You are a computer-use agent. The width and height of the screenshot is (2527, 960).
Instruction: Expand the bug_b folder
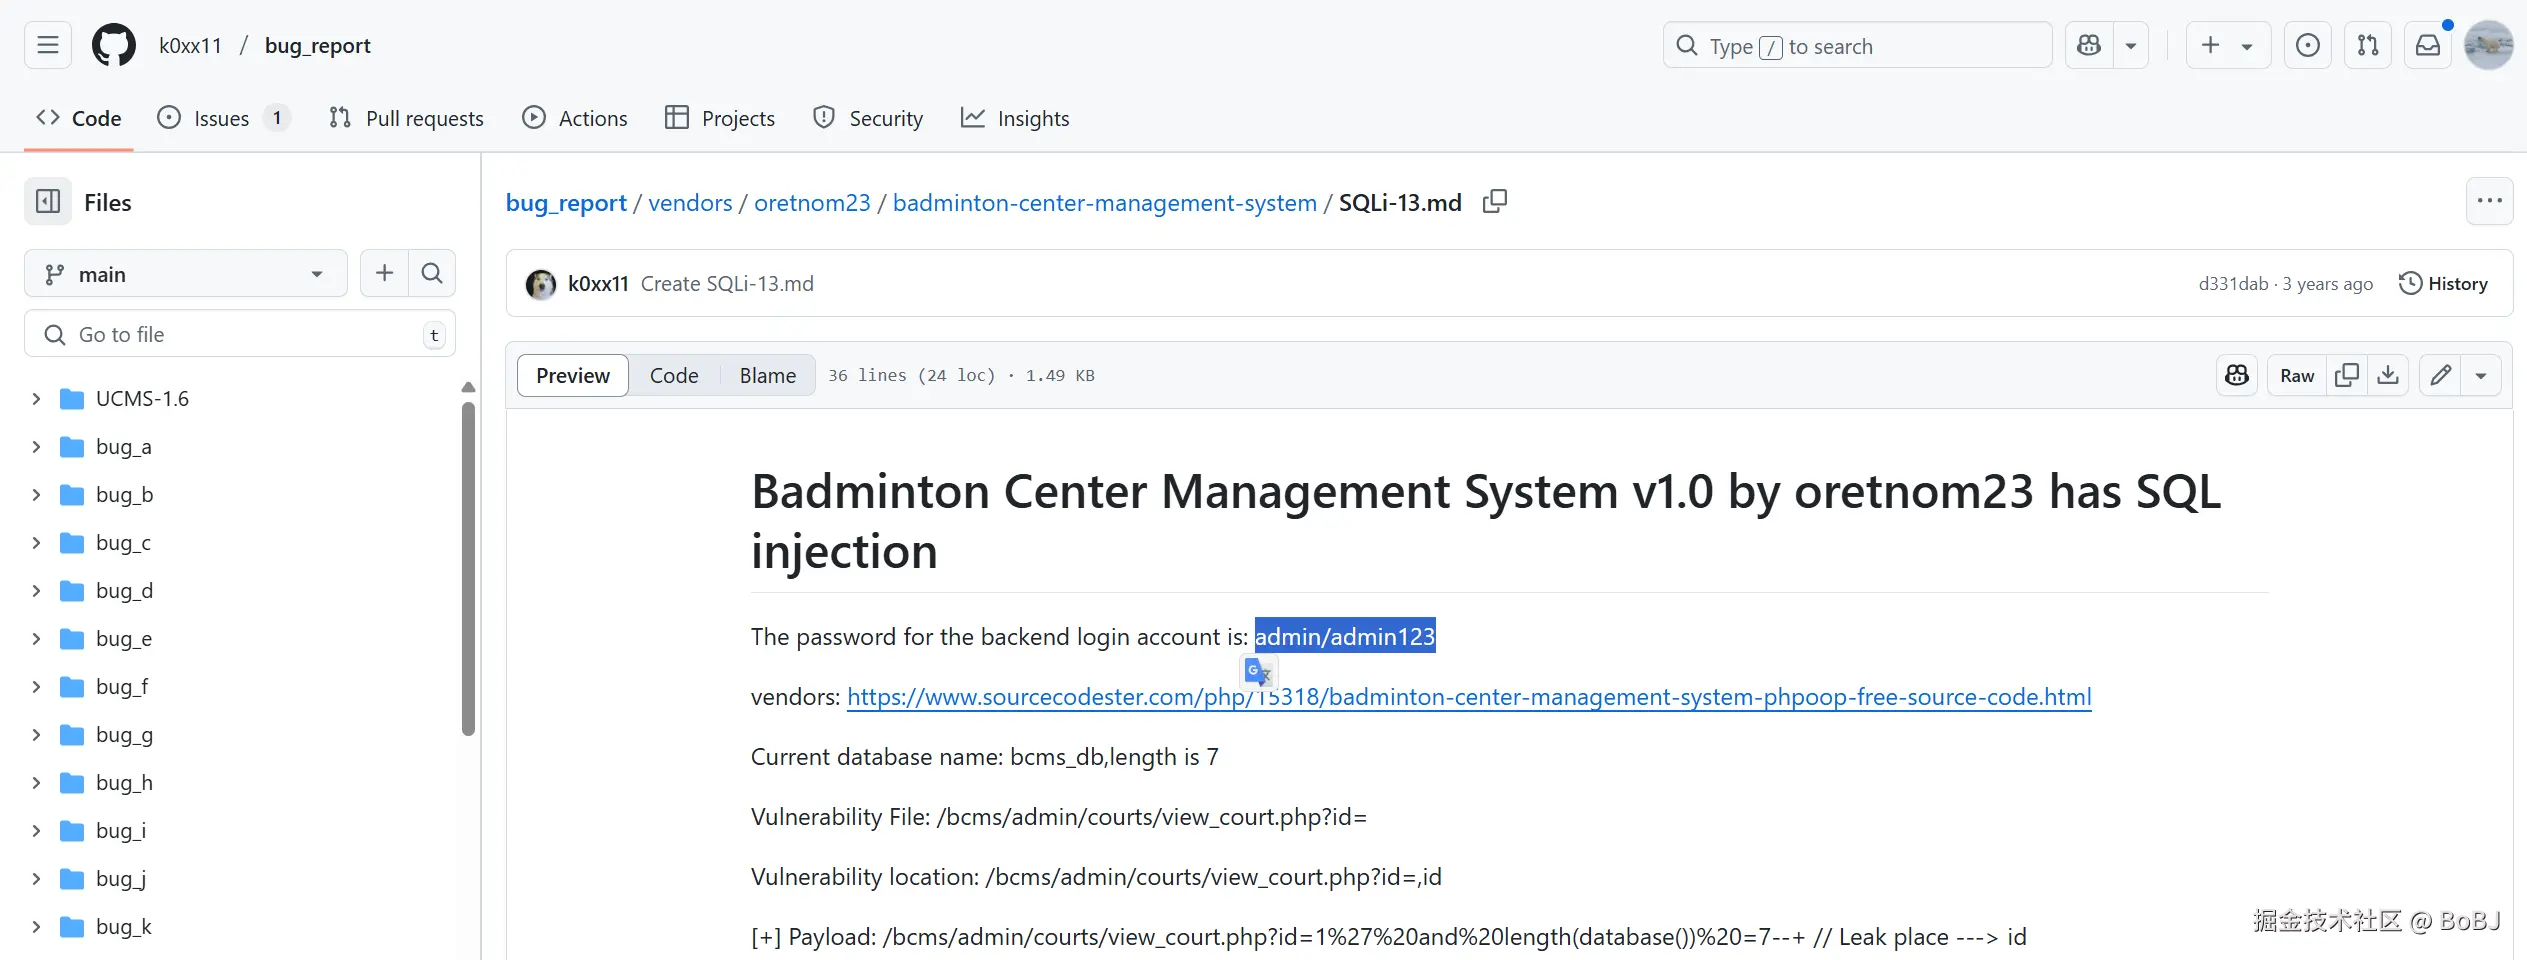(36, 495)
